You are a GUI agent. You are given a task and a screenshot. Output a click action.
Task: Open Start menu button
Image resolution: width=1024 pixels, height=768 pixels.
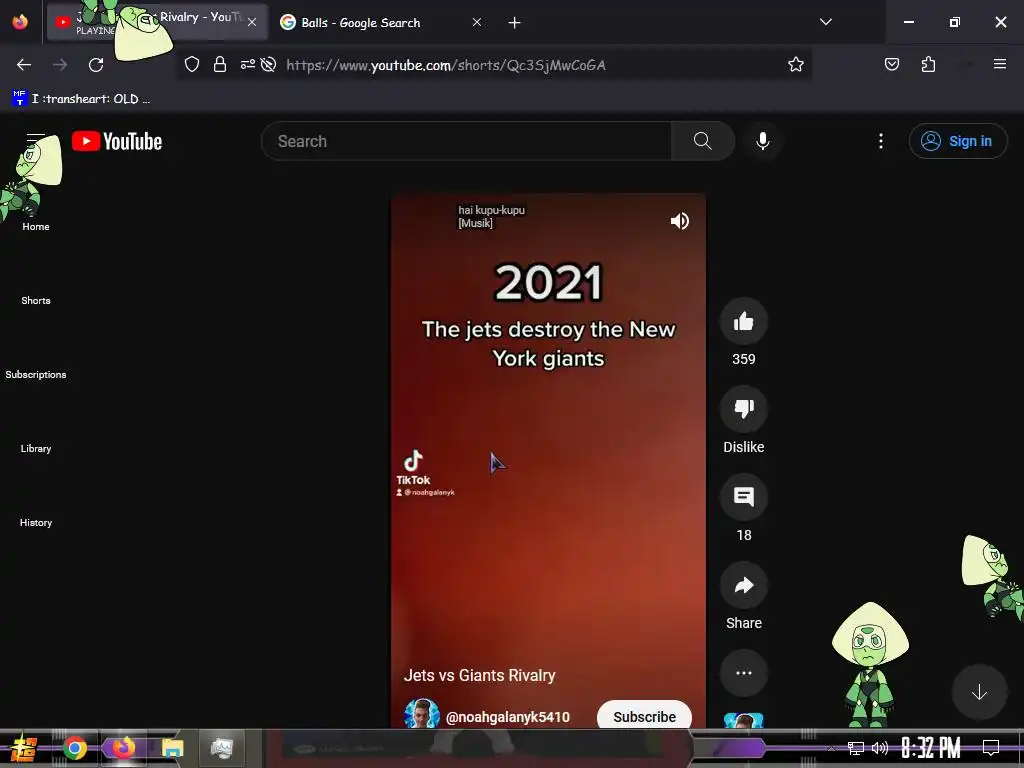(x=24, y=748)
